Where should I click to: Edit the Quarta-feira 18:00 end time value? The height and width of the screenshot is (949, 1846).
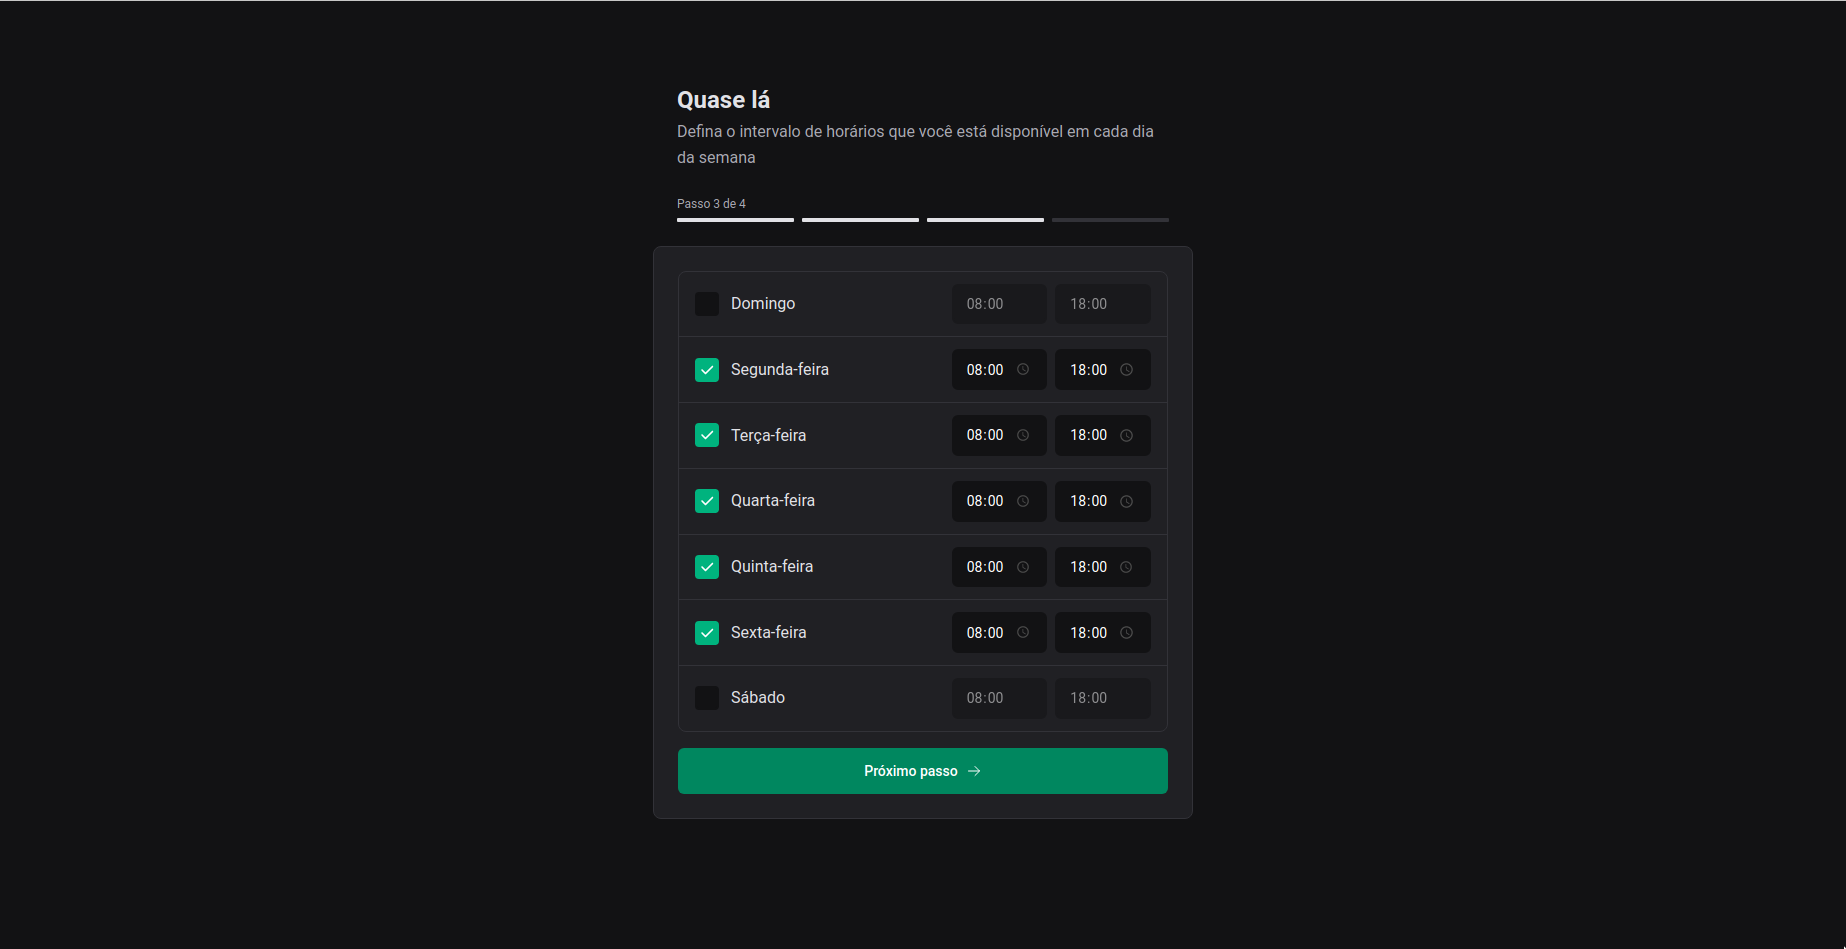point(1089,501)
